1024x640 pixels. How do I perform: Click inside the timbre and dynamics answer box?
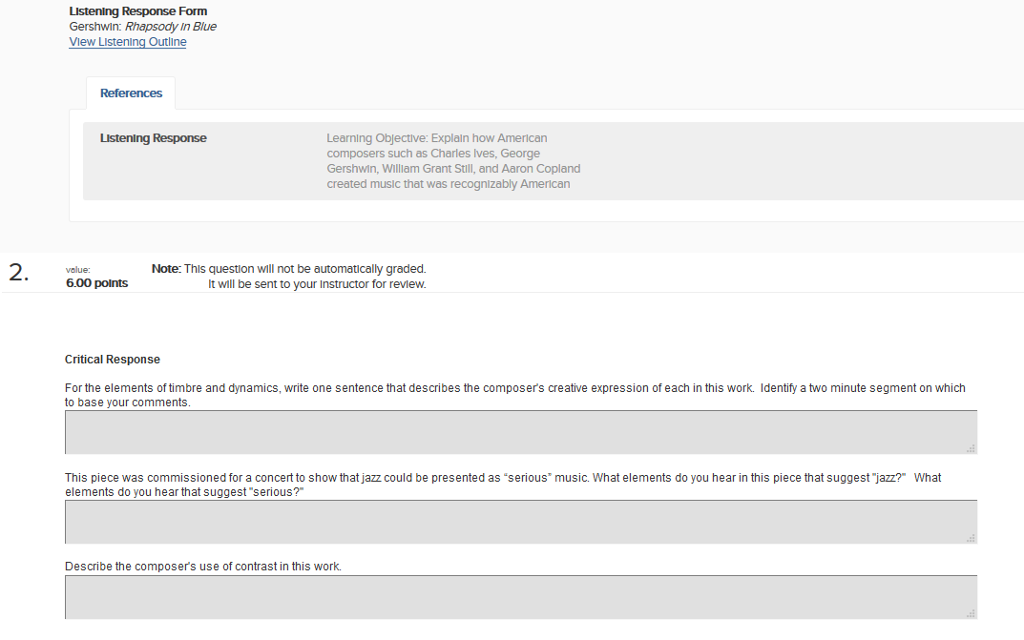pyautogui.click(x=520, y=431)
